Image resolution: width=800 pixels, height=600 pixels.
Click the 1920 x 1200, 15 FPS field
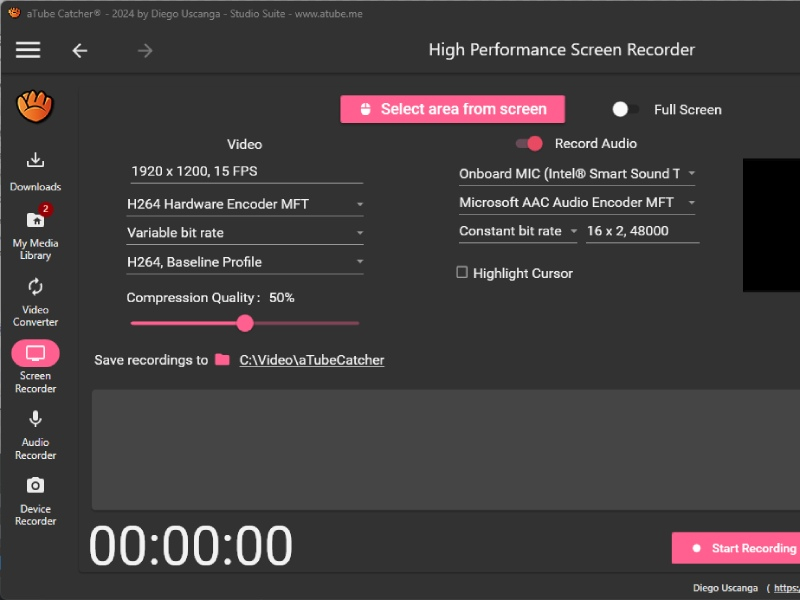click(246, 171)
